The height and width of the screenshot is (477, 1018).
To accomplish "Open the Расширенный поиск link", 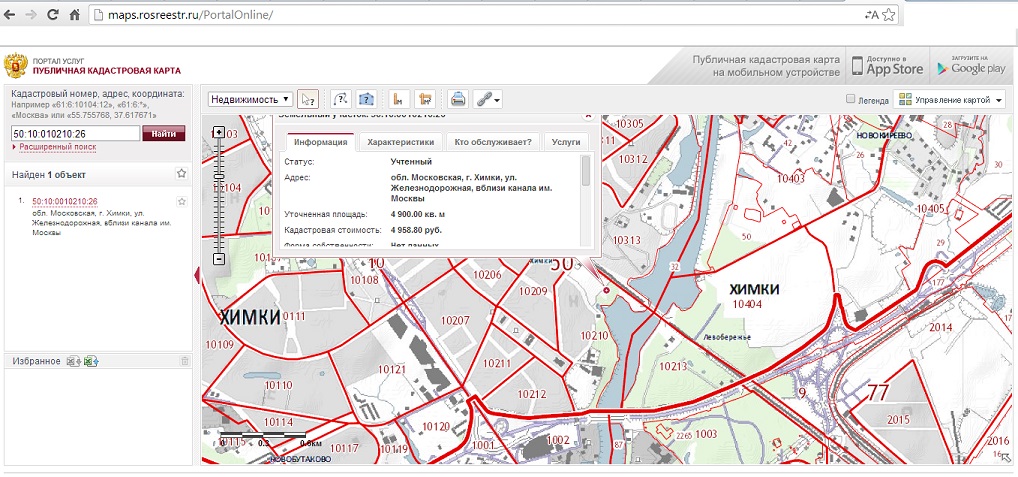I will pos(57,147).
